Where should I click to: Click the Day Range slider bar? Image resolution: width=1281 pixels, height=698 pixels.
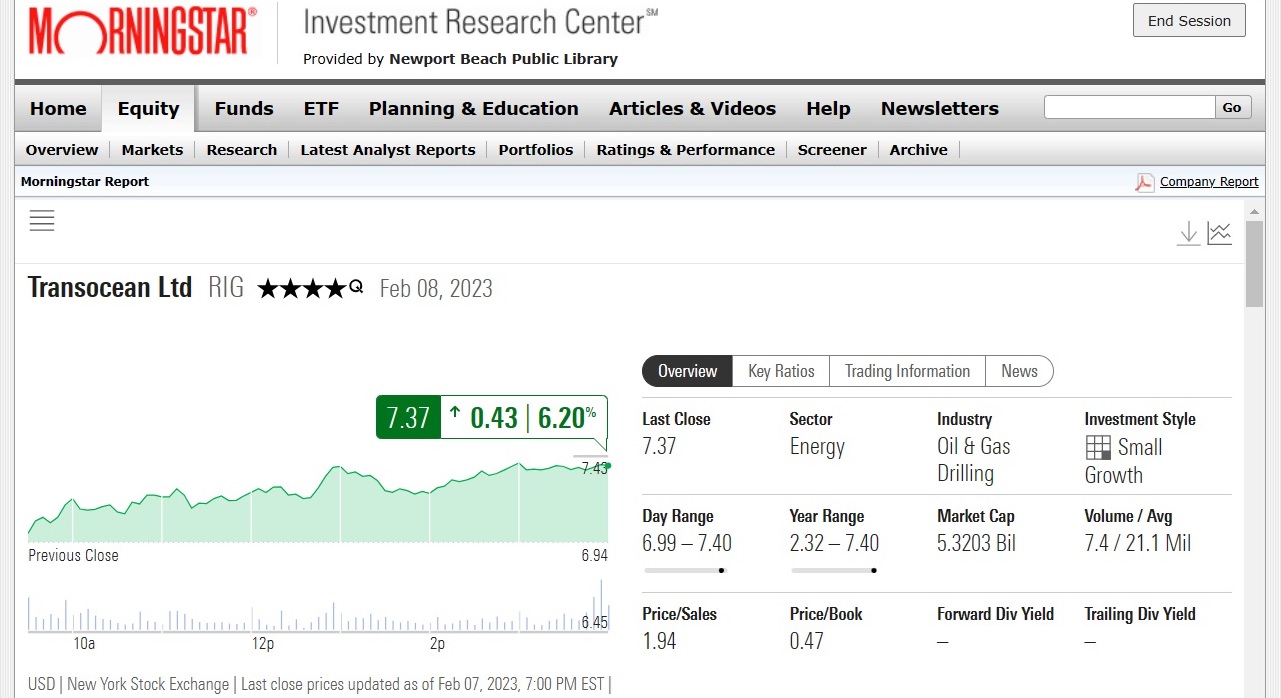pyautogui.click(x=684, y=571)
